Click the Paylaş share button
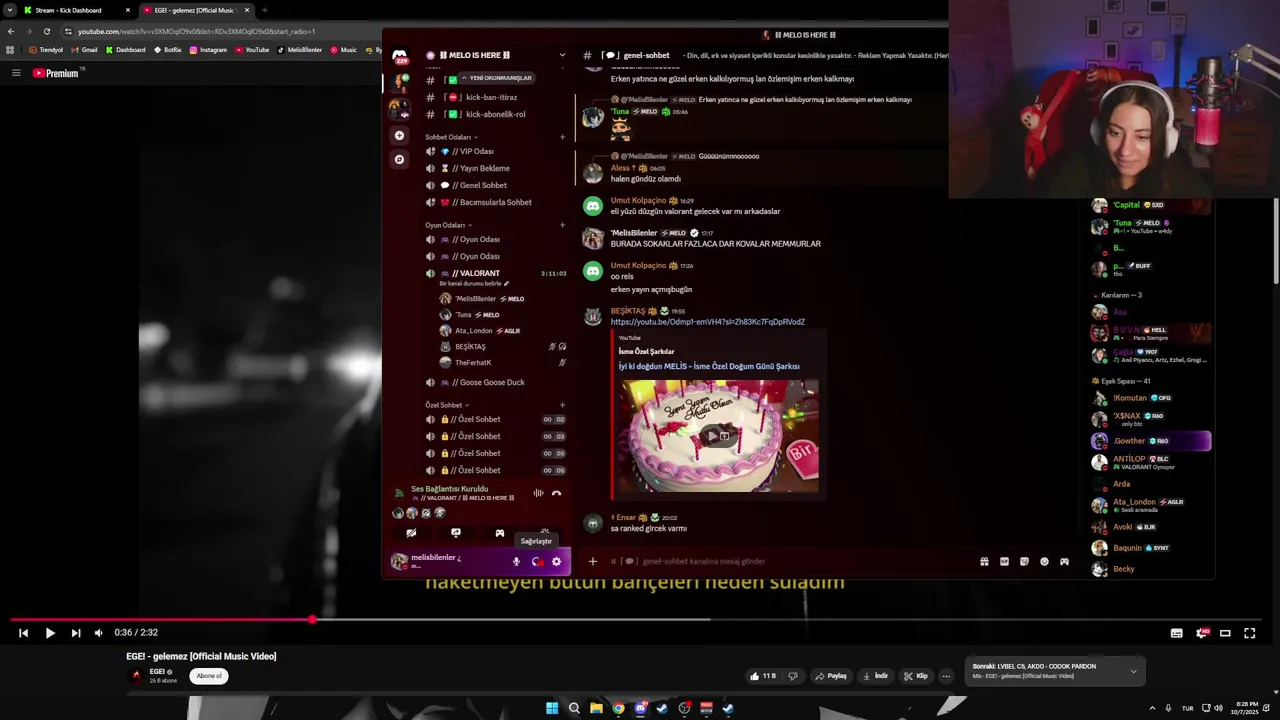The height and width of the screenshot is (720, 1280). (831, 676)
